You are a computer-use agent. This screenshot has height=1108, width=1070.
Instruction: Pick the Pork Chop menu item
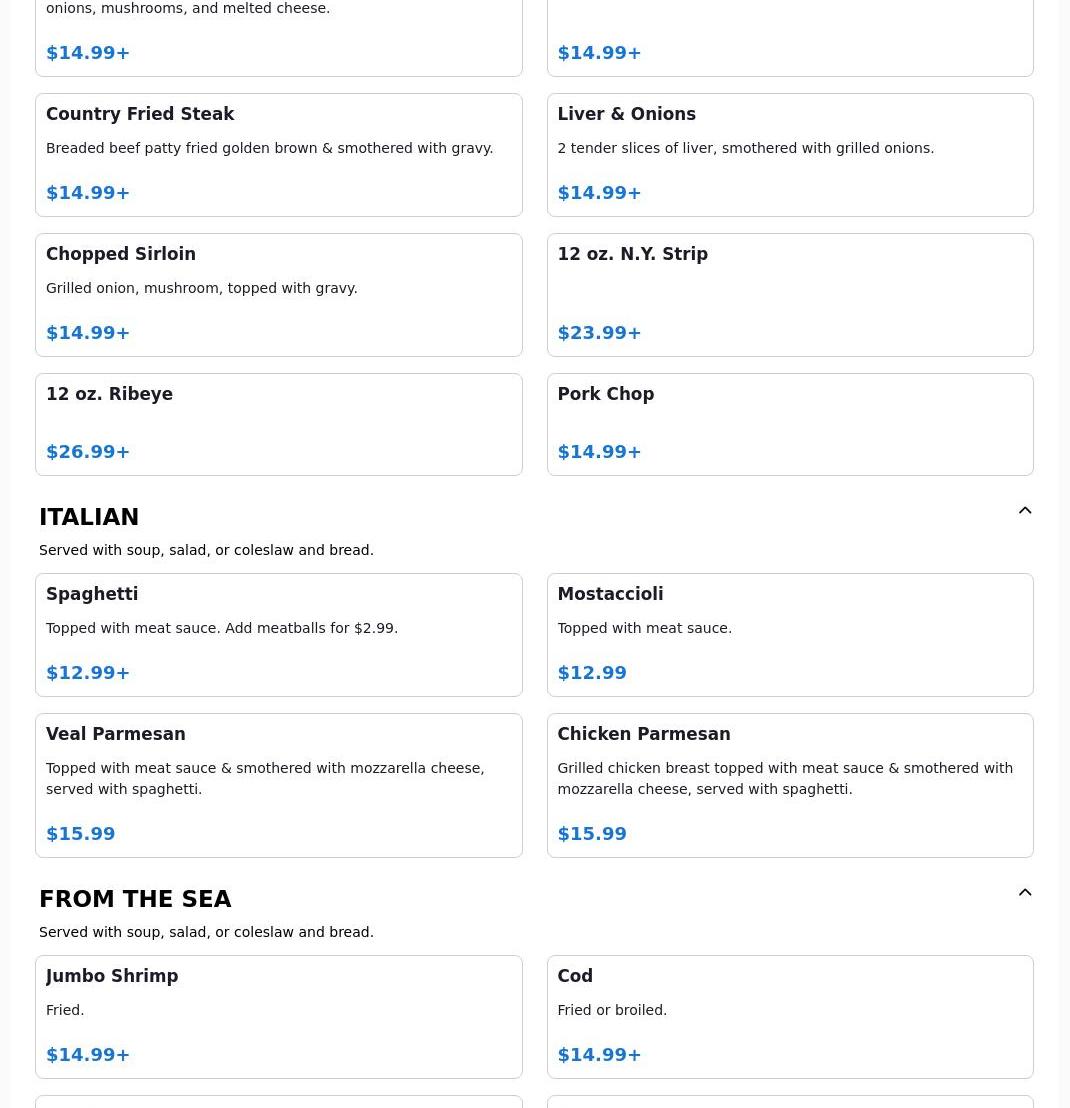click(x=789, y=424)
